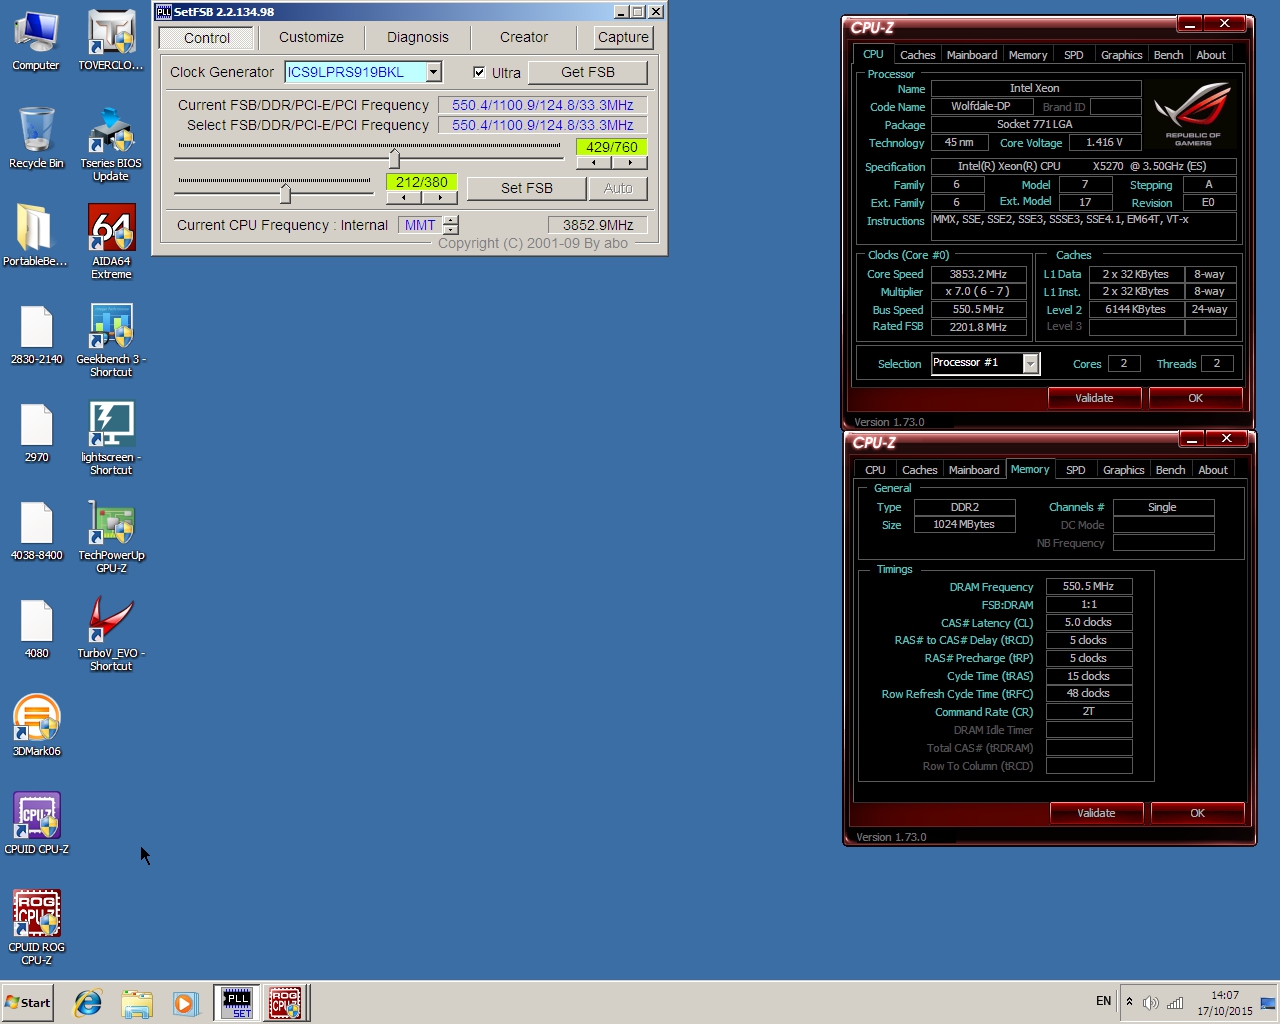
Task: Open the Computer desktop icon
Action: coord(36,42)
